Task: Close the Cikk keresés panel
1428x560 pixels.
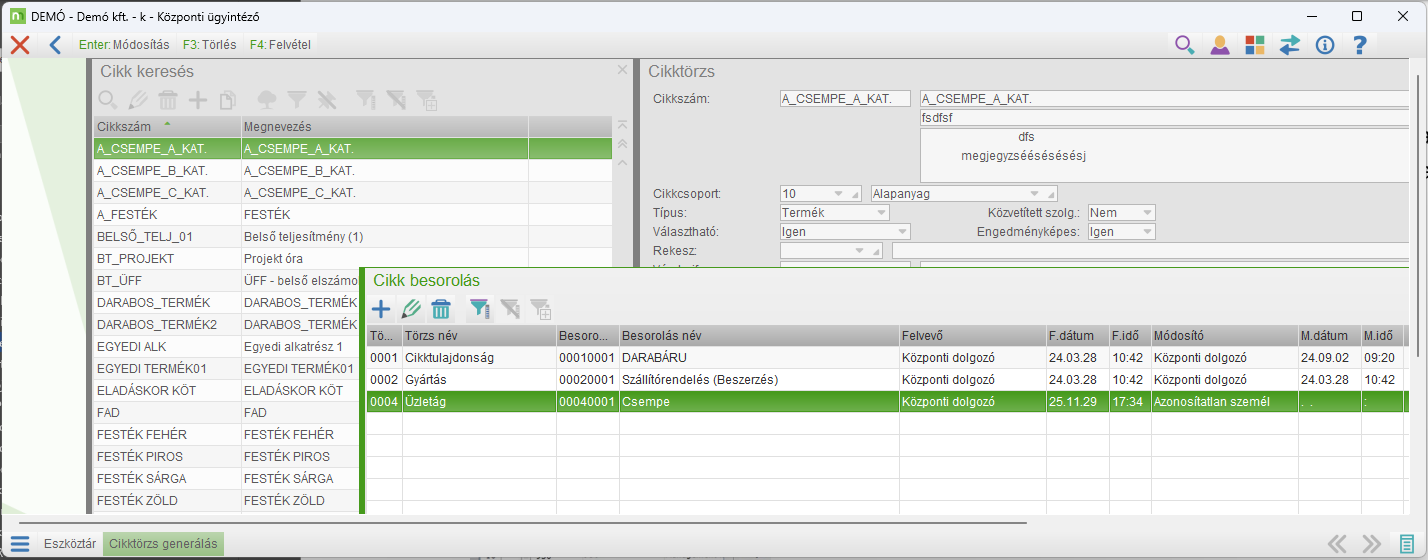Action: pos(622,70)
